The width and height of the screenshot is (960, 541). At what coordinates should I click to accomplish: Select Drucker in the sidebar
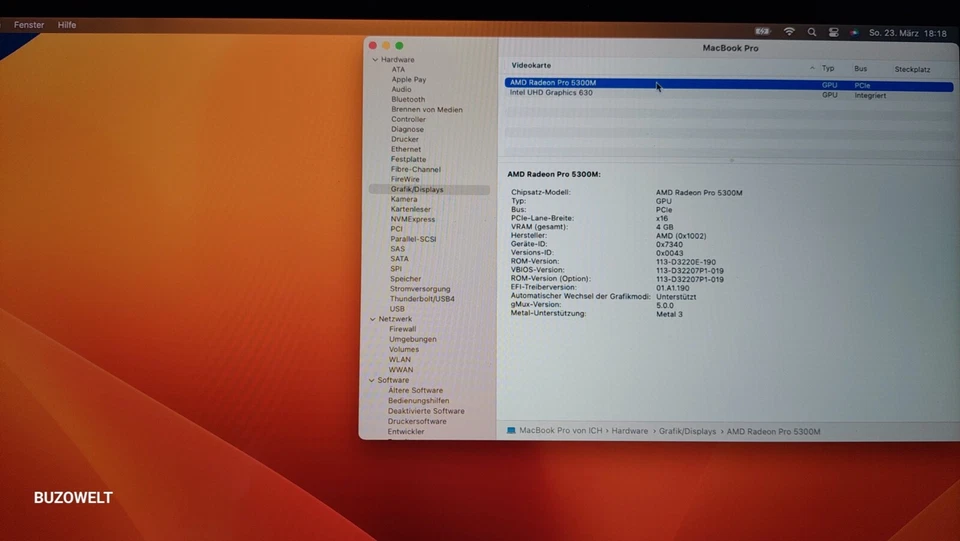[405, 139]
